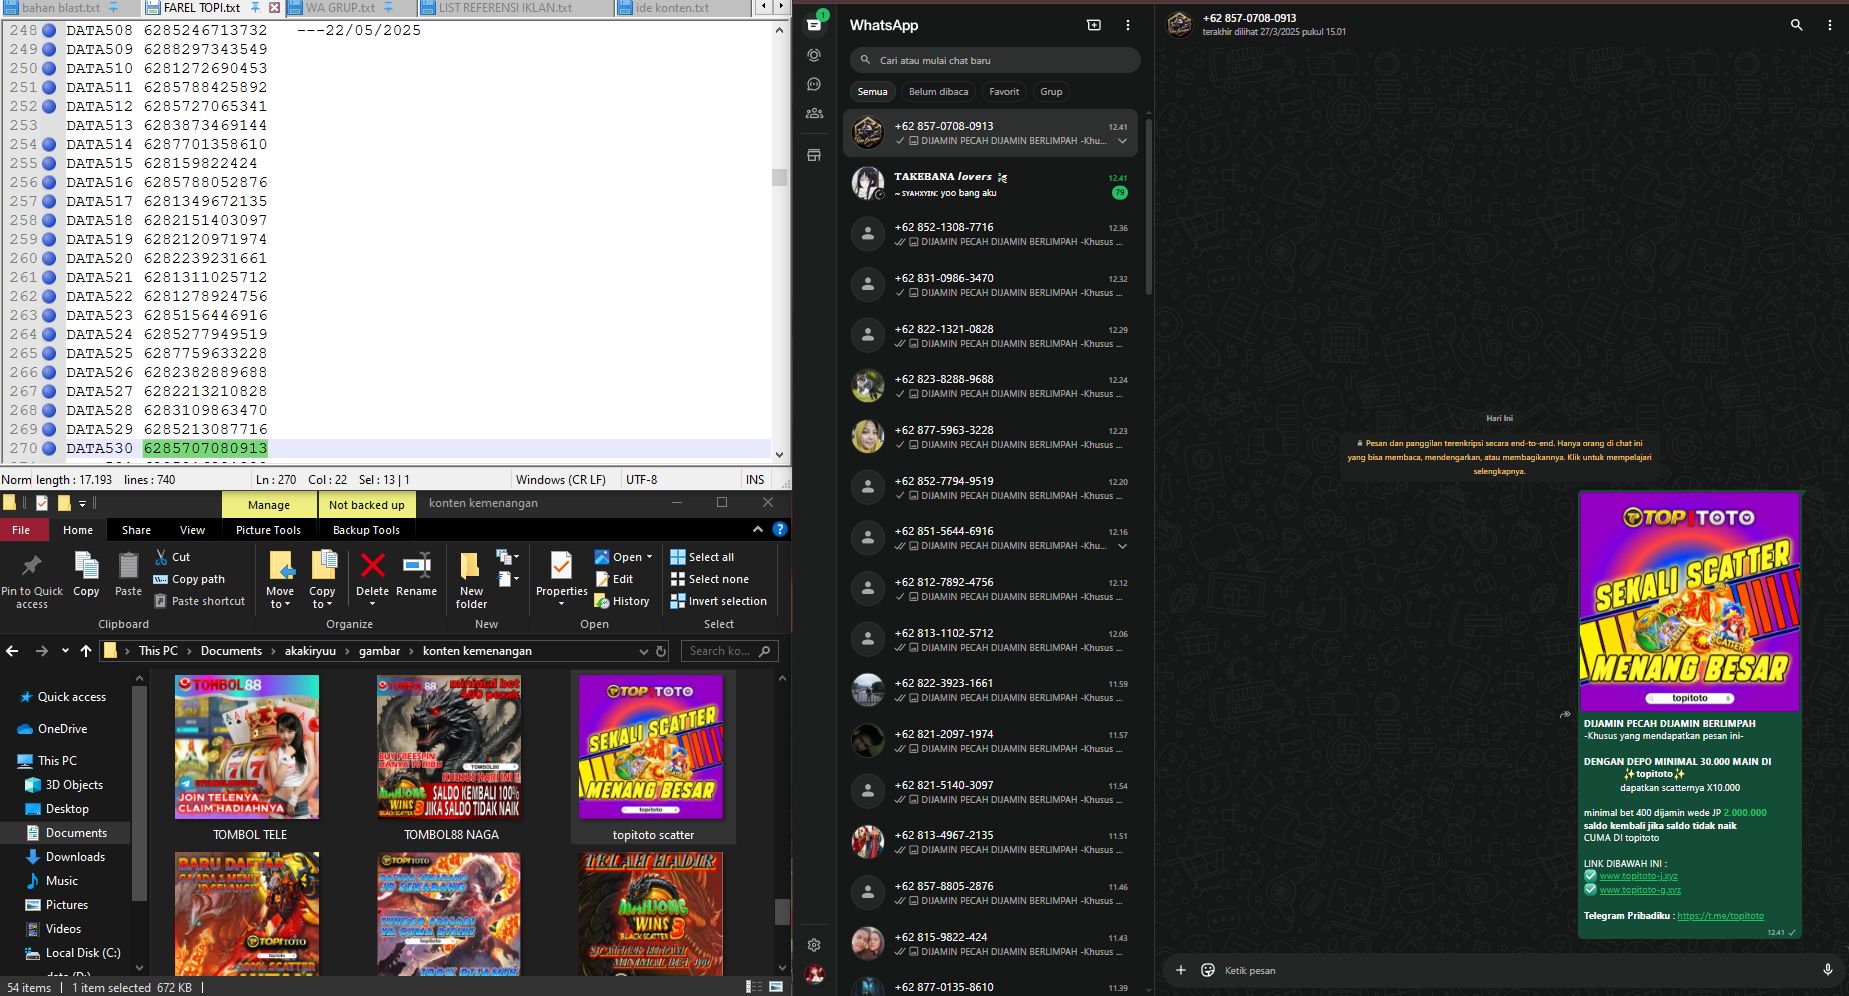
Task: Open the WhatsApp Communities sidebar icon
Action: coord(814,113)
